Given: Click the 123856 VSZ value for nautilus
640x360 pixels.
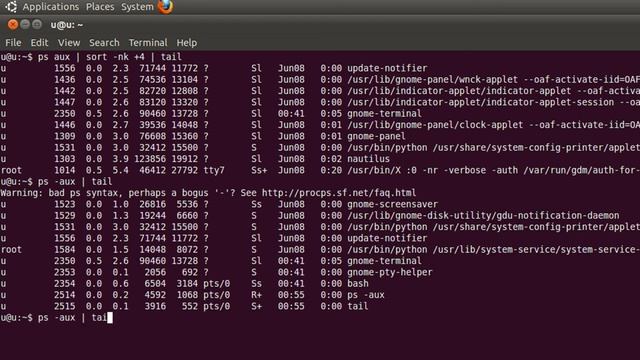Looking at the screenshot, I should coord(150,159).
